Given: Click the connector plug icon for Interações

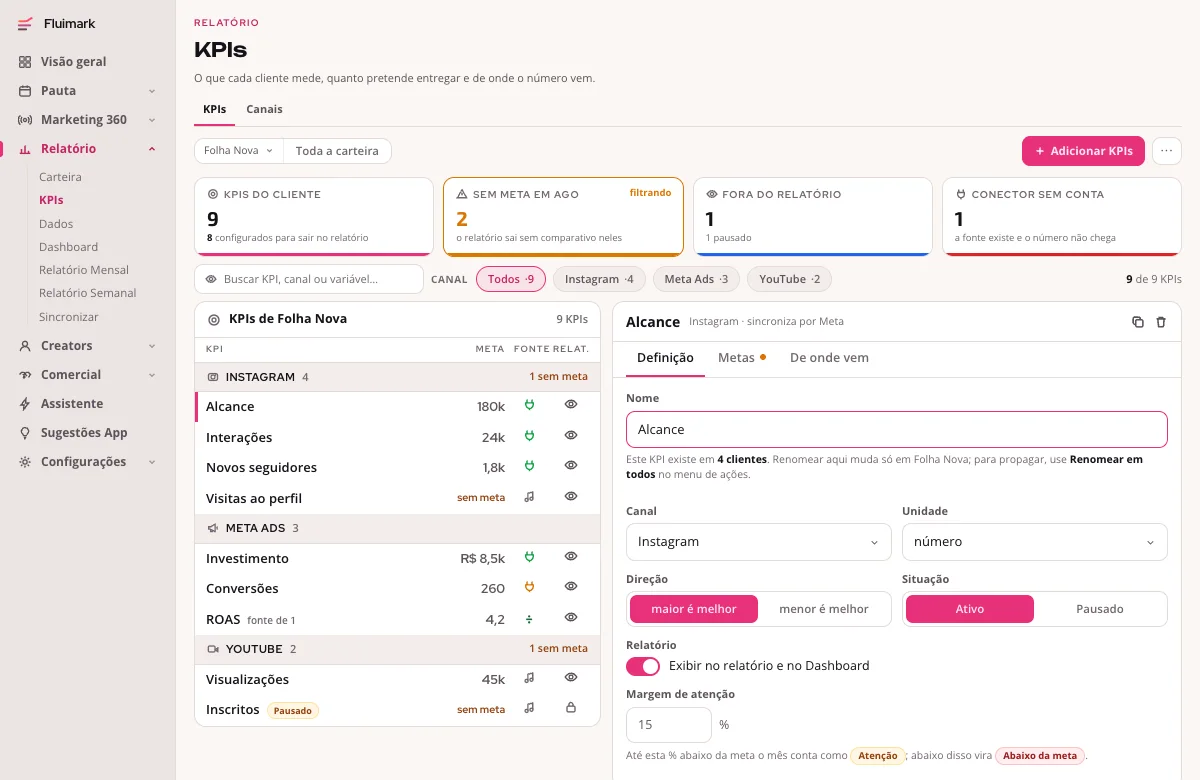Looking at the screenshot, I should (x=530, y=435).
